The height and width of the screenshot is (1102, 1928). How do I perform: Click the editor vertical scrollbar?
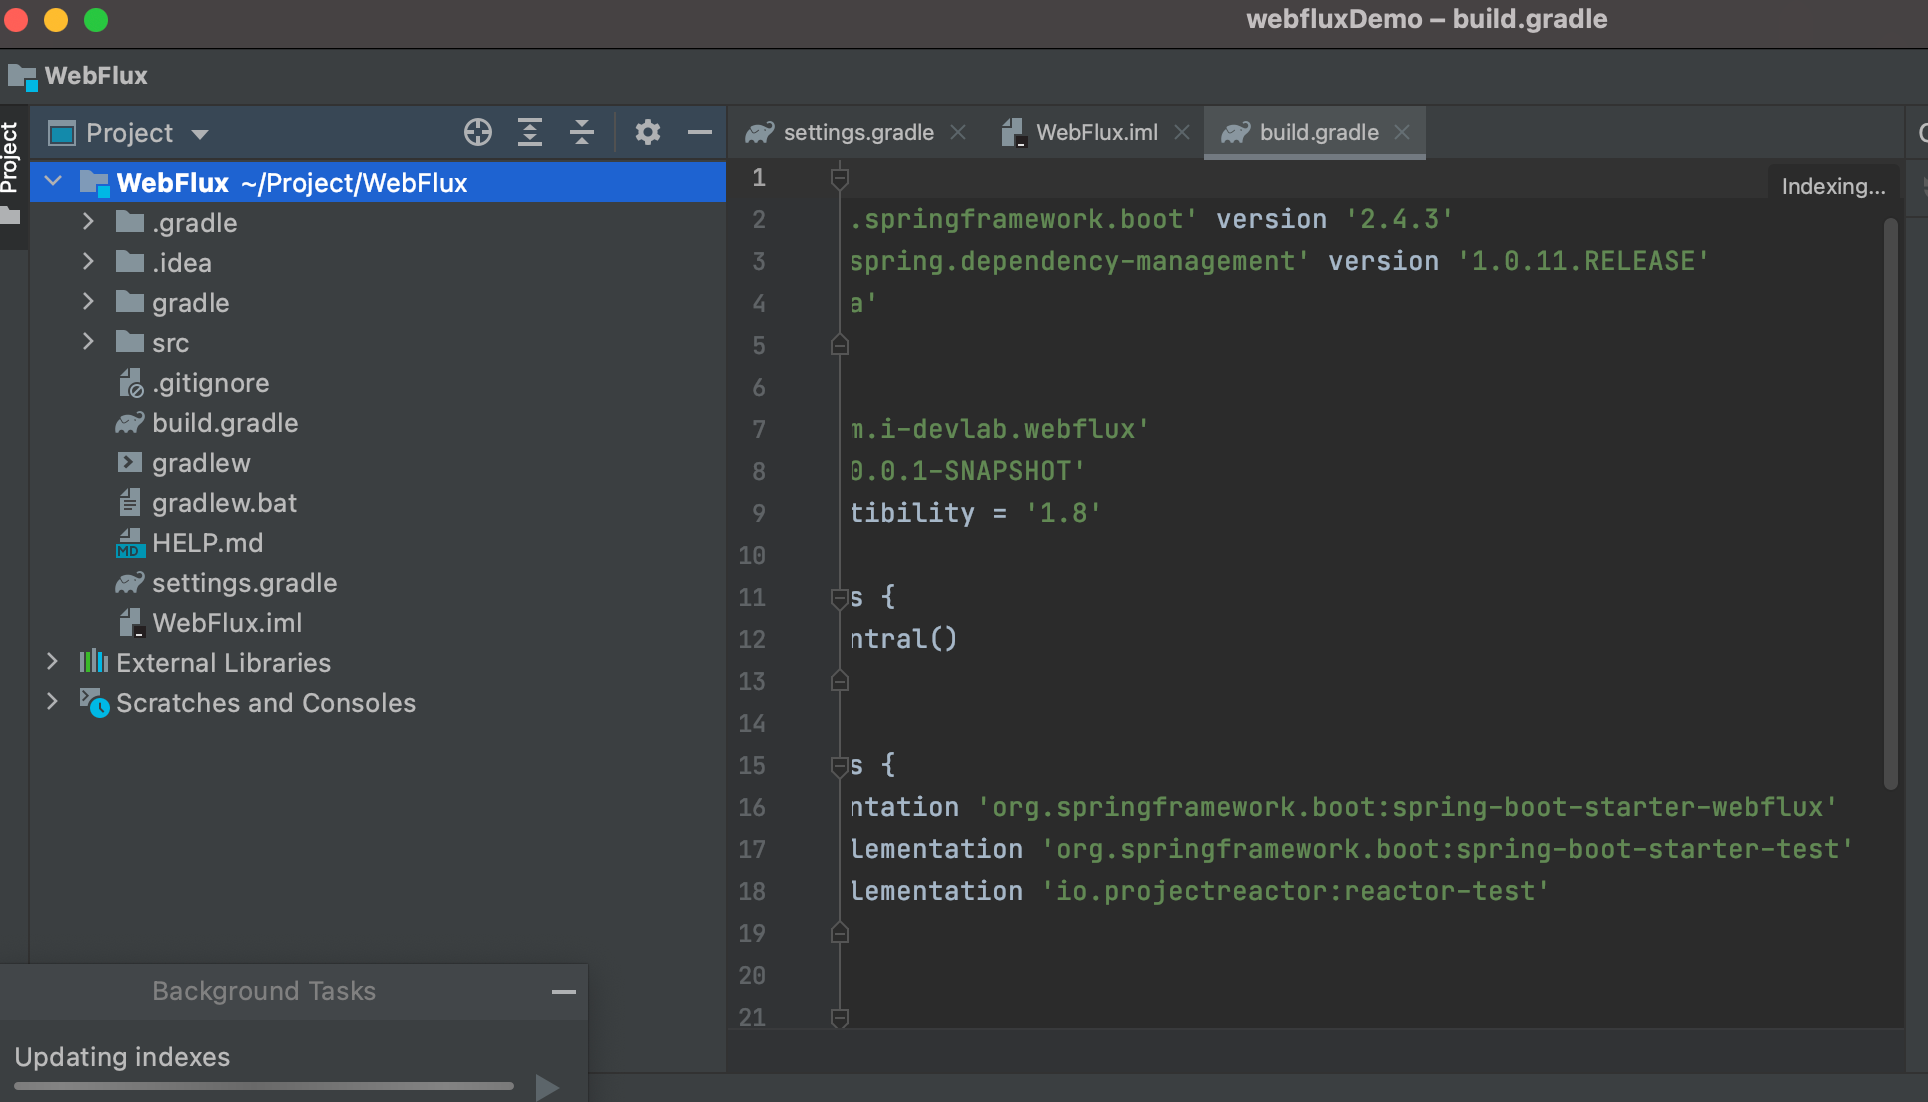point(1890,500)
